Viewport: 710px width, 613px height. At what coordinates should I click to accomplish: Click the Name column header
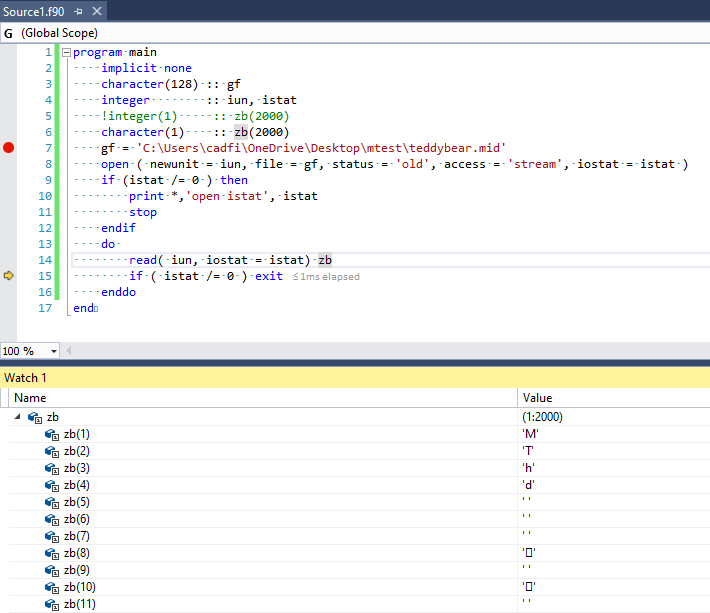click(30, 397)
